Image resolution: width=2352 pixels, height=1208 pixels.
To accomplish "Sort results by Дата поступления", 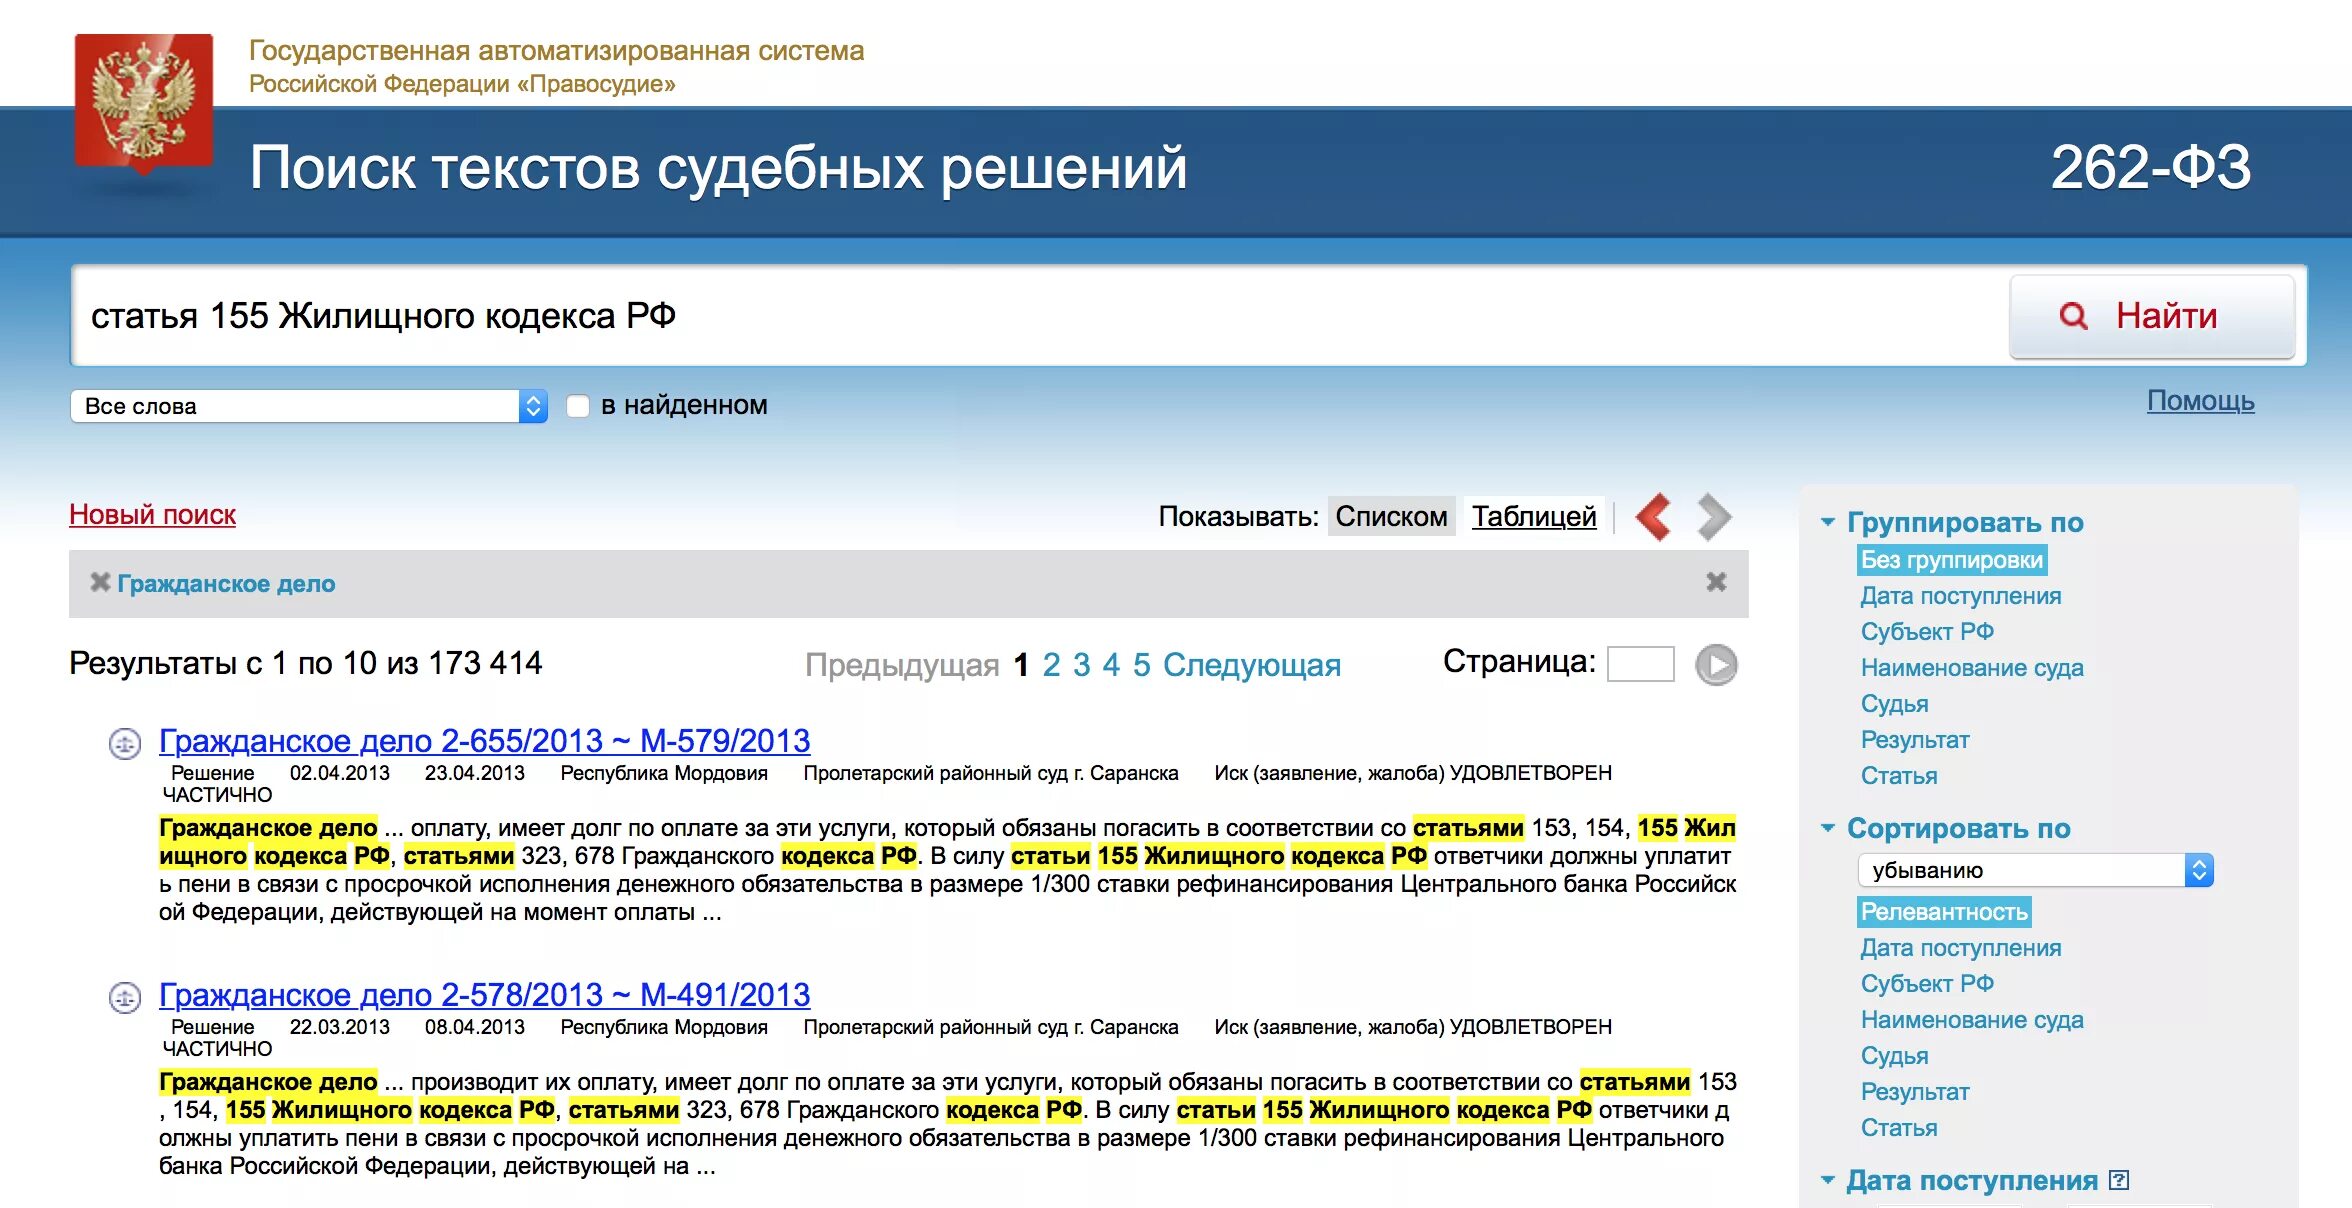I will [x=1960, y=948].
